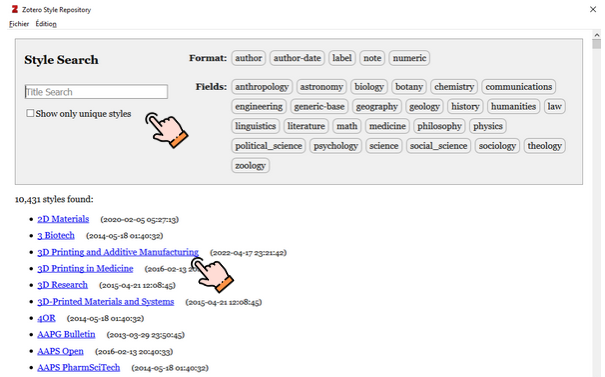Viewport: 605px width, 377px height.
Task: Select the theology field tag
Action: pos(544,146)
